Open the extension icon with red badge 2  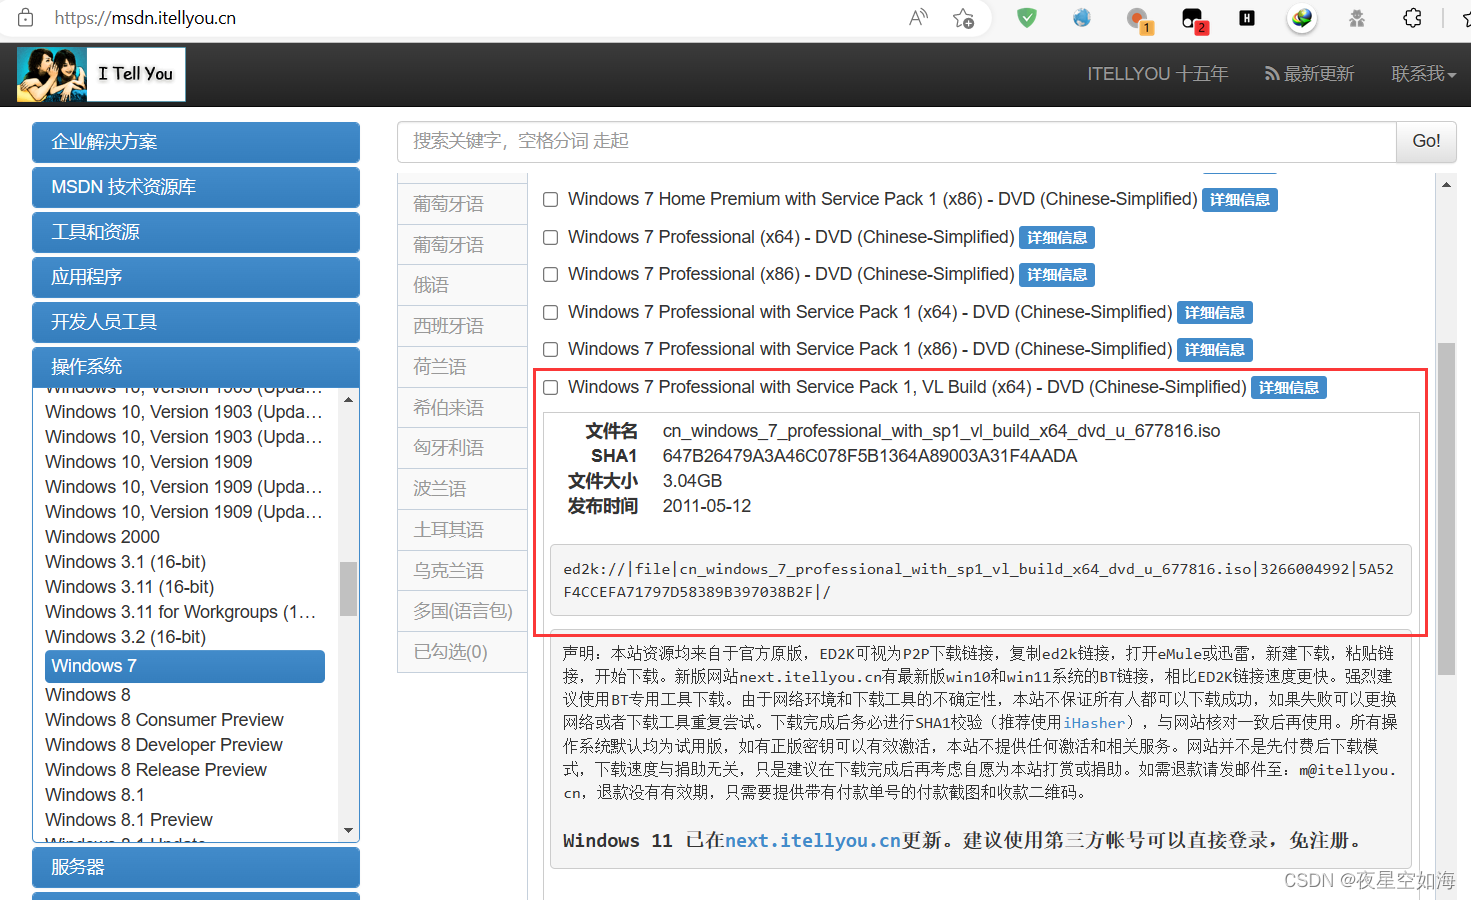(1194, 19)
